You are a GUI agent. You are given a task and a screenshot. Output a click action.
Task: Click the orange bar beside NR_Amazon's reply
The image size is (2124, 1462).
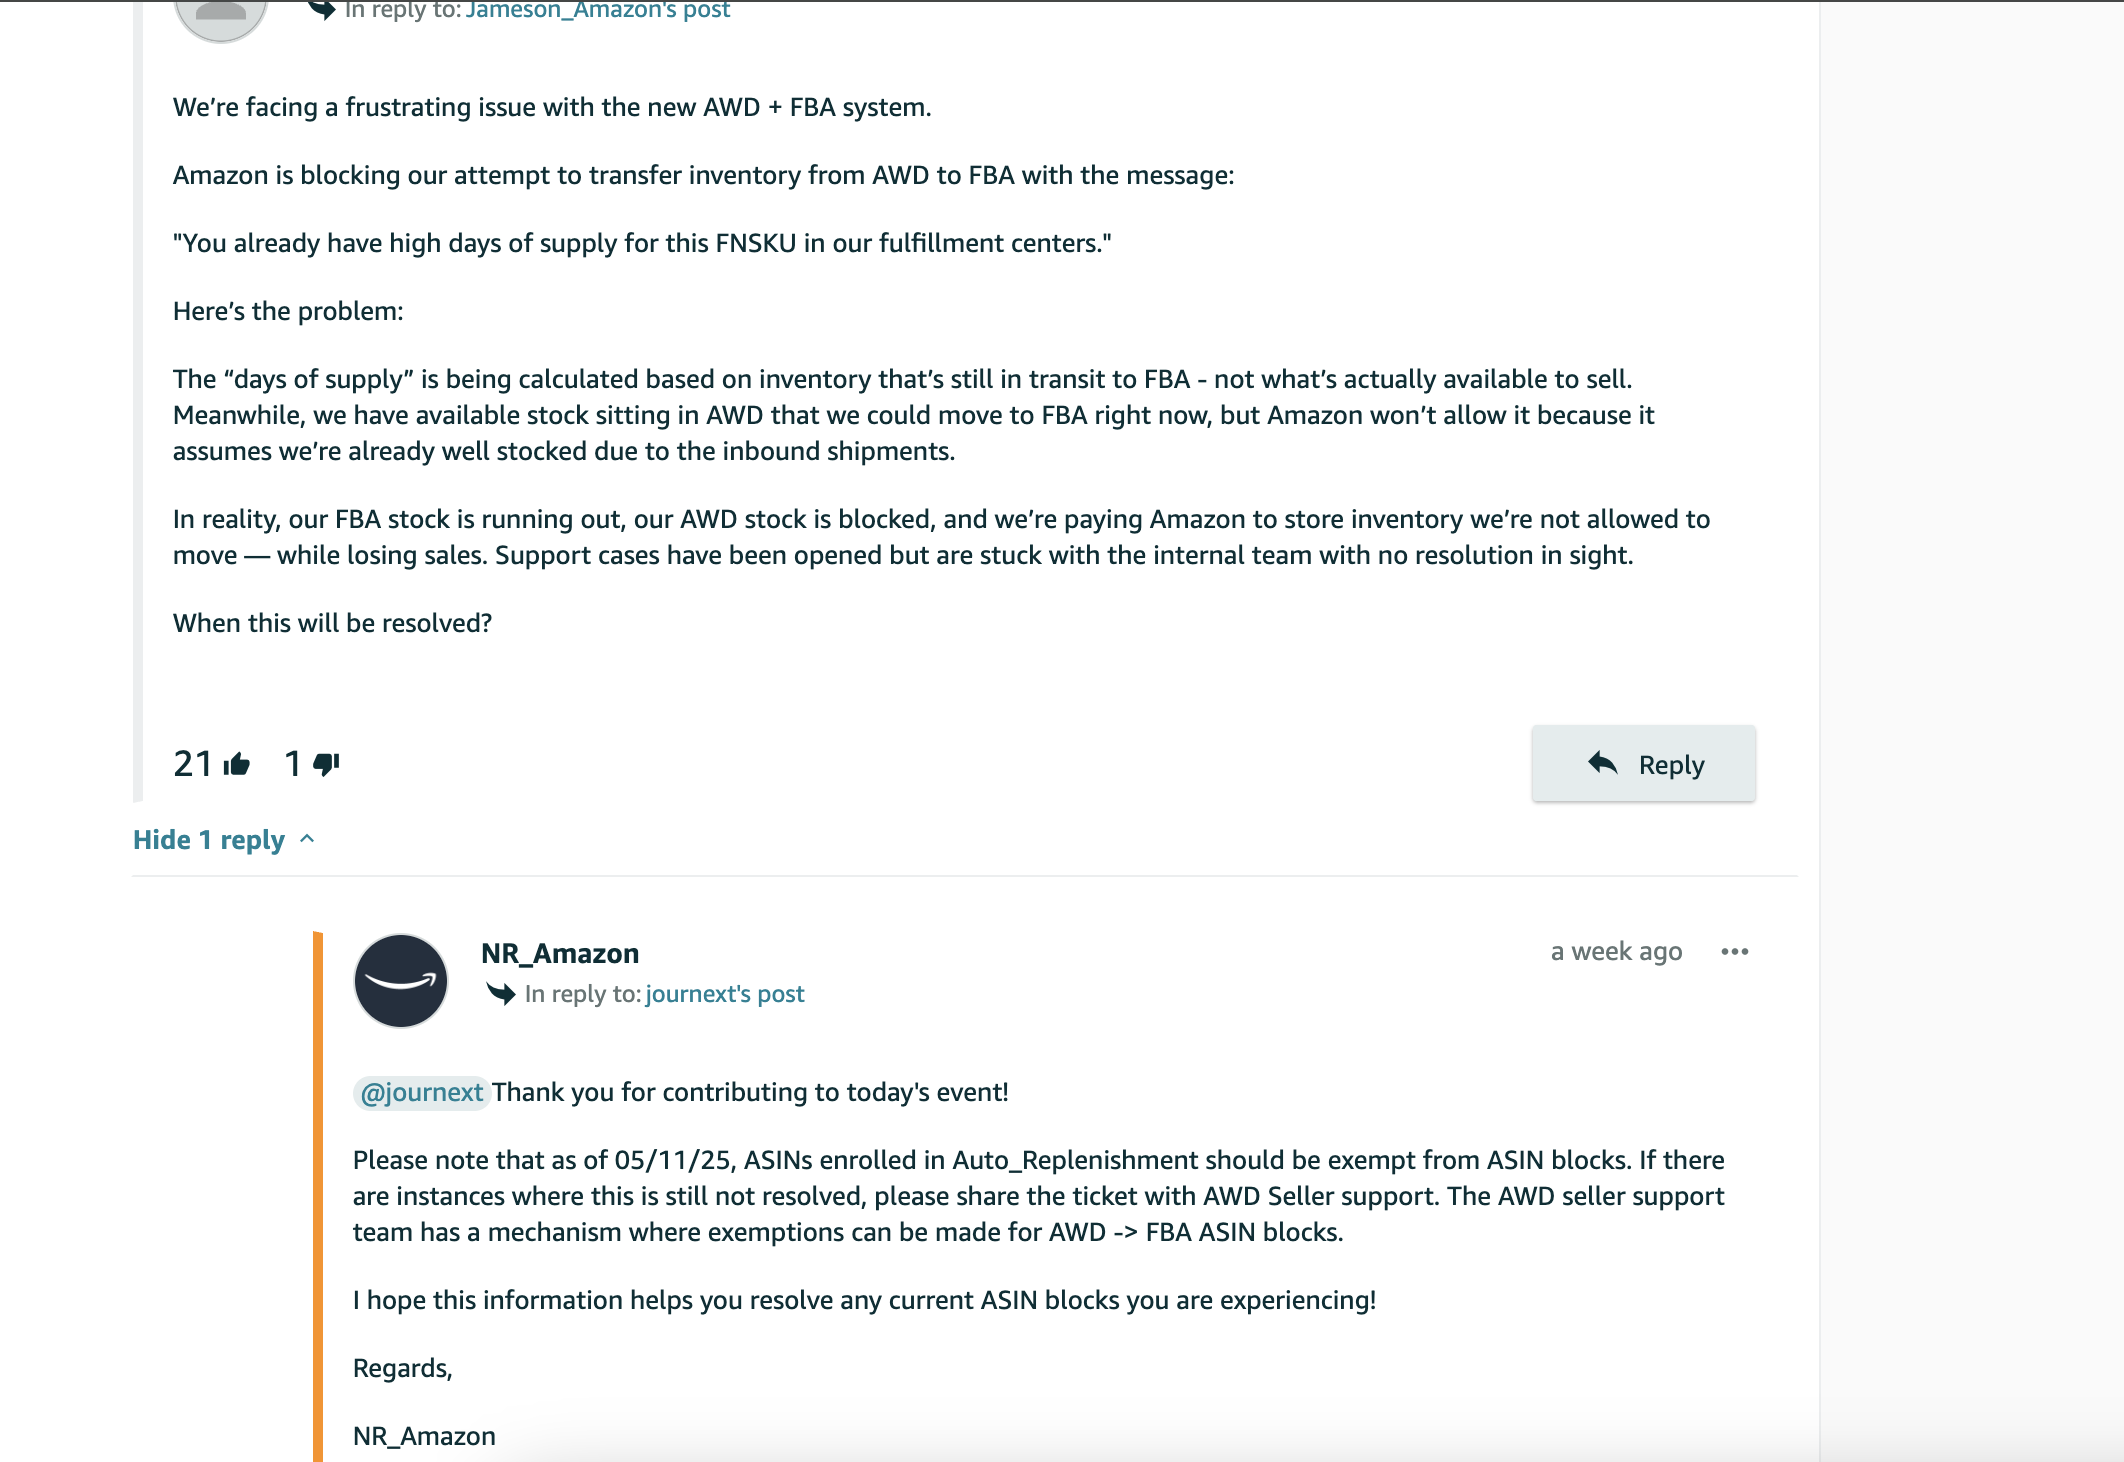(318, 1196)
